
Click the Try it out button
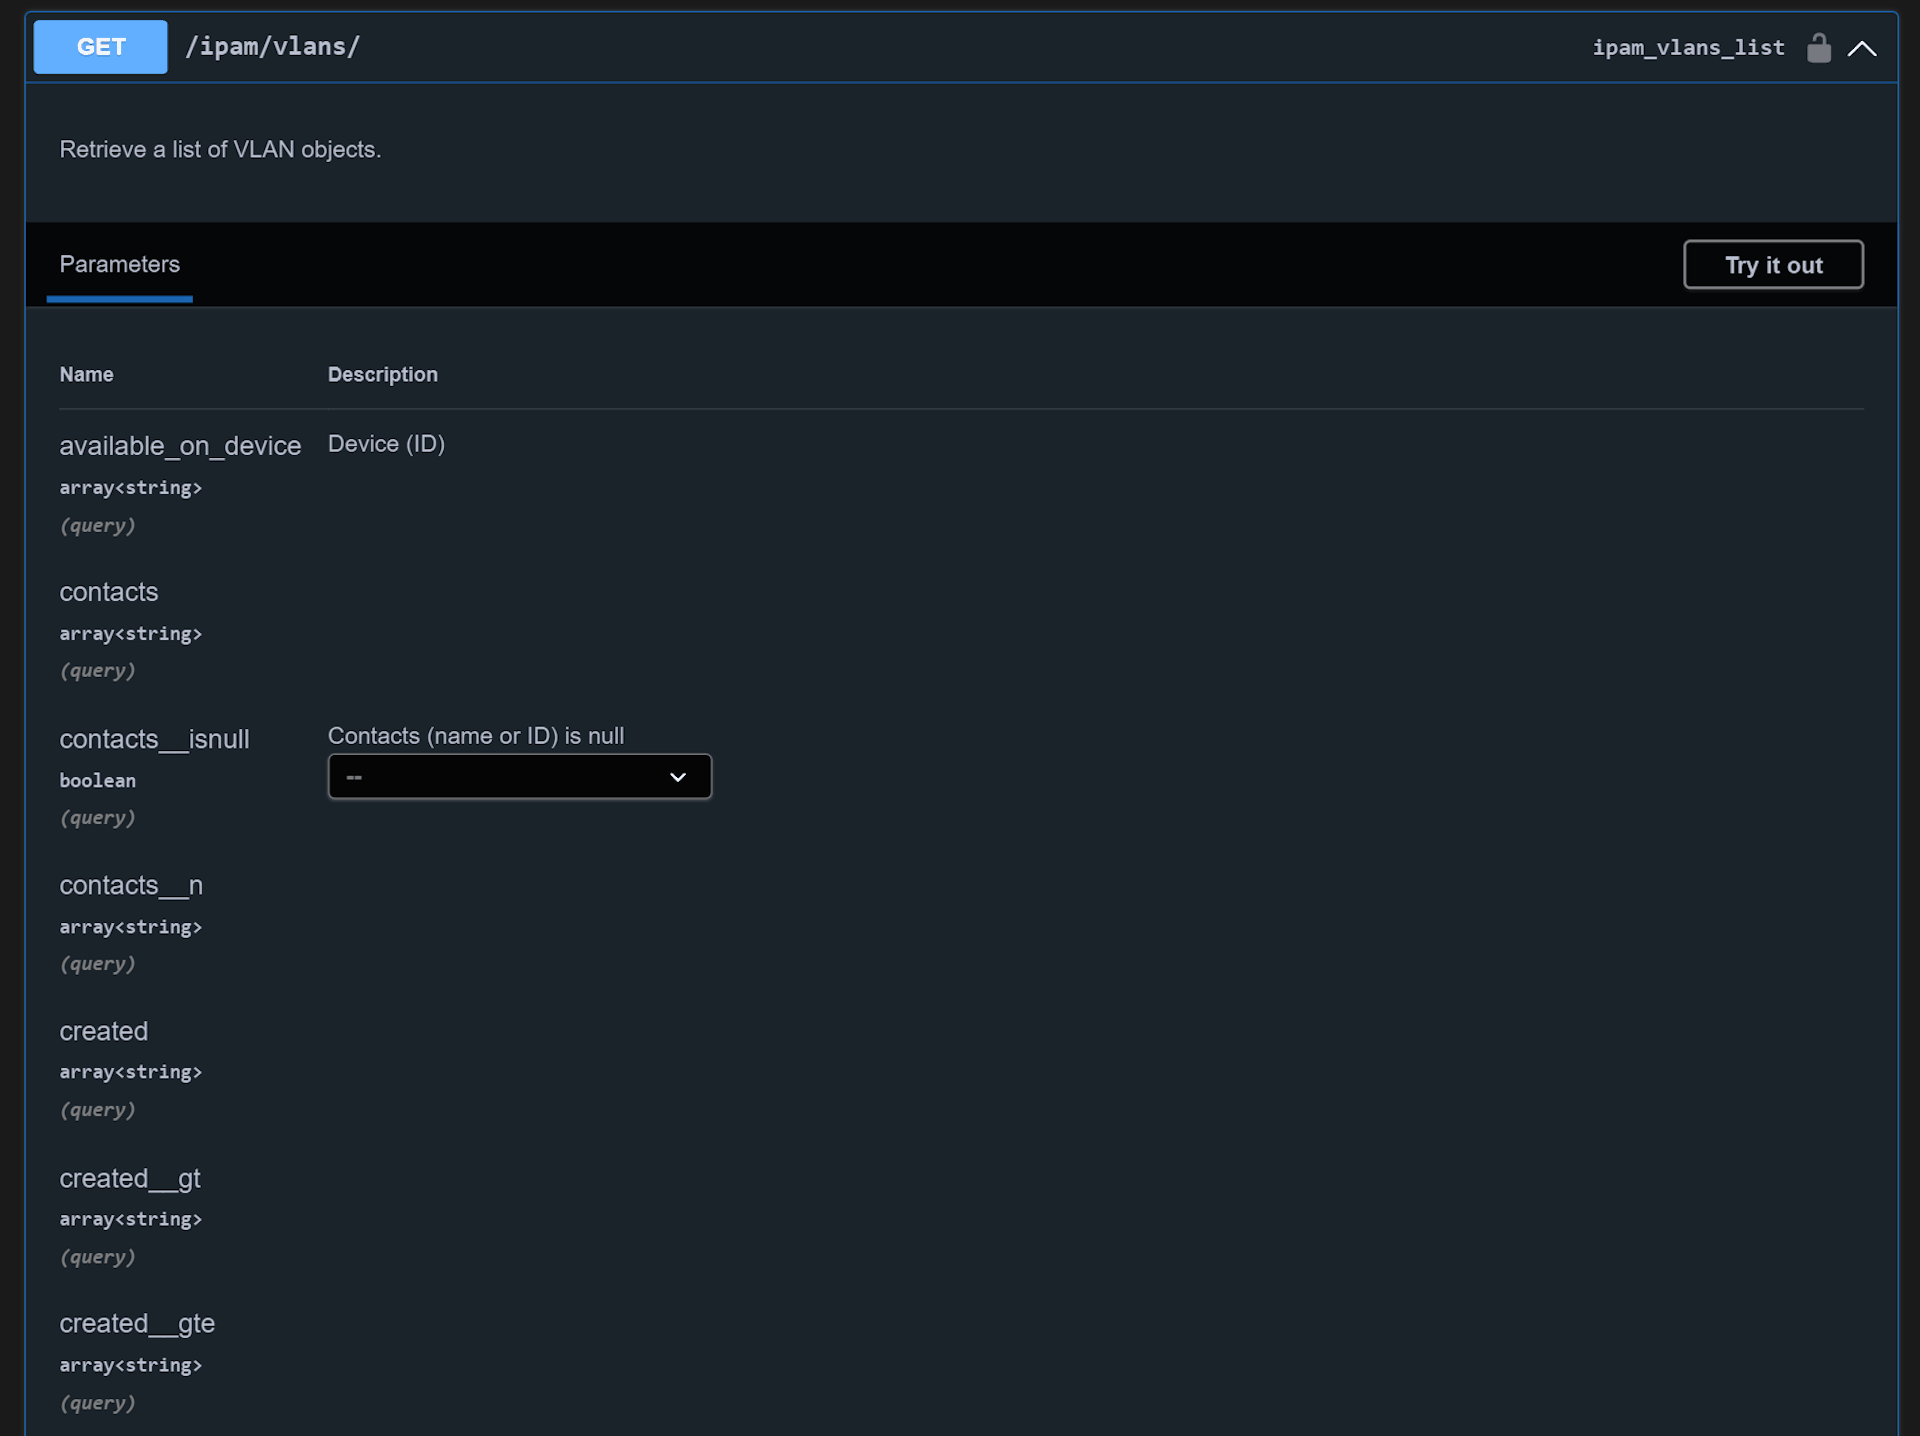(x=1772, y=265)
